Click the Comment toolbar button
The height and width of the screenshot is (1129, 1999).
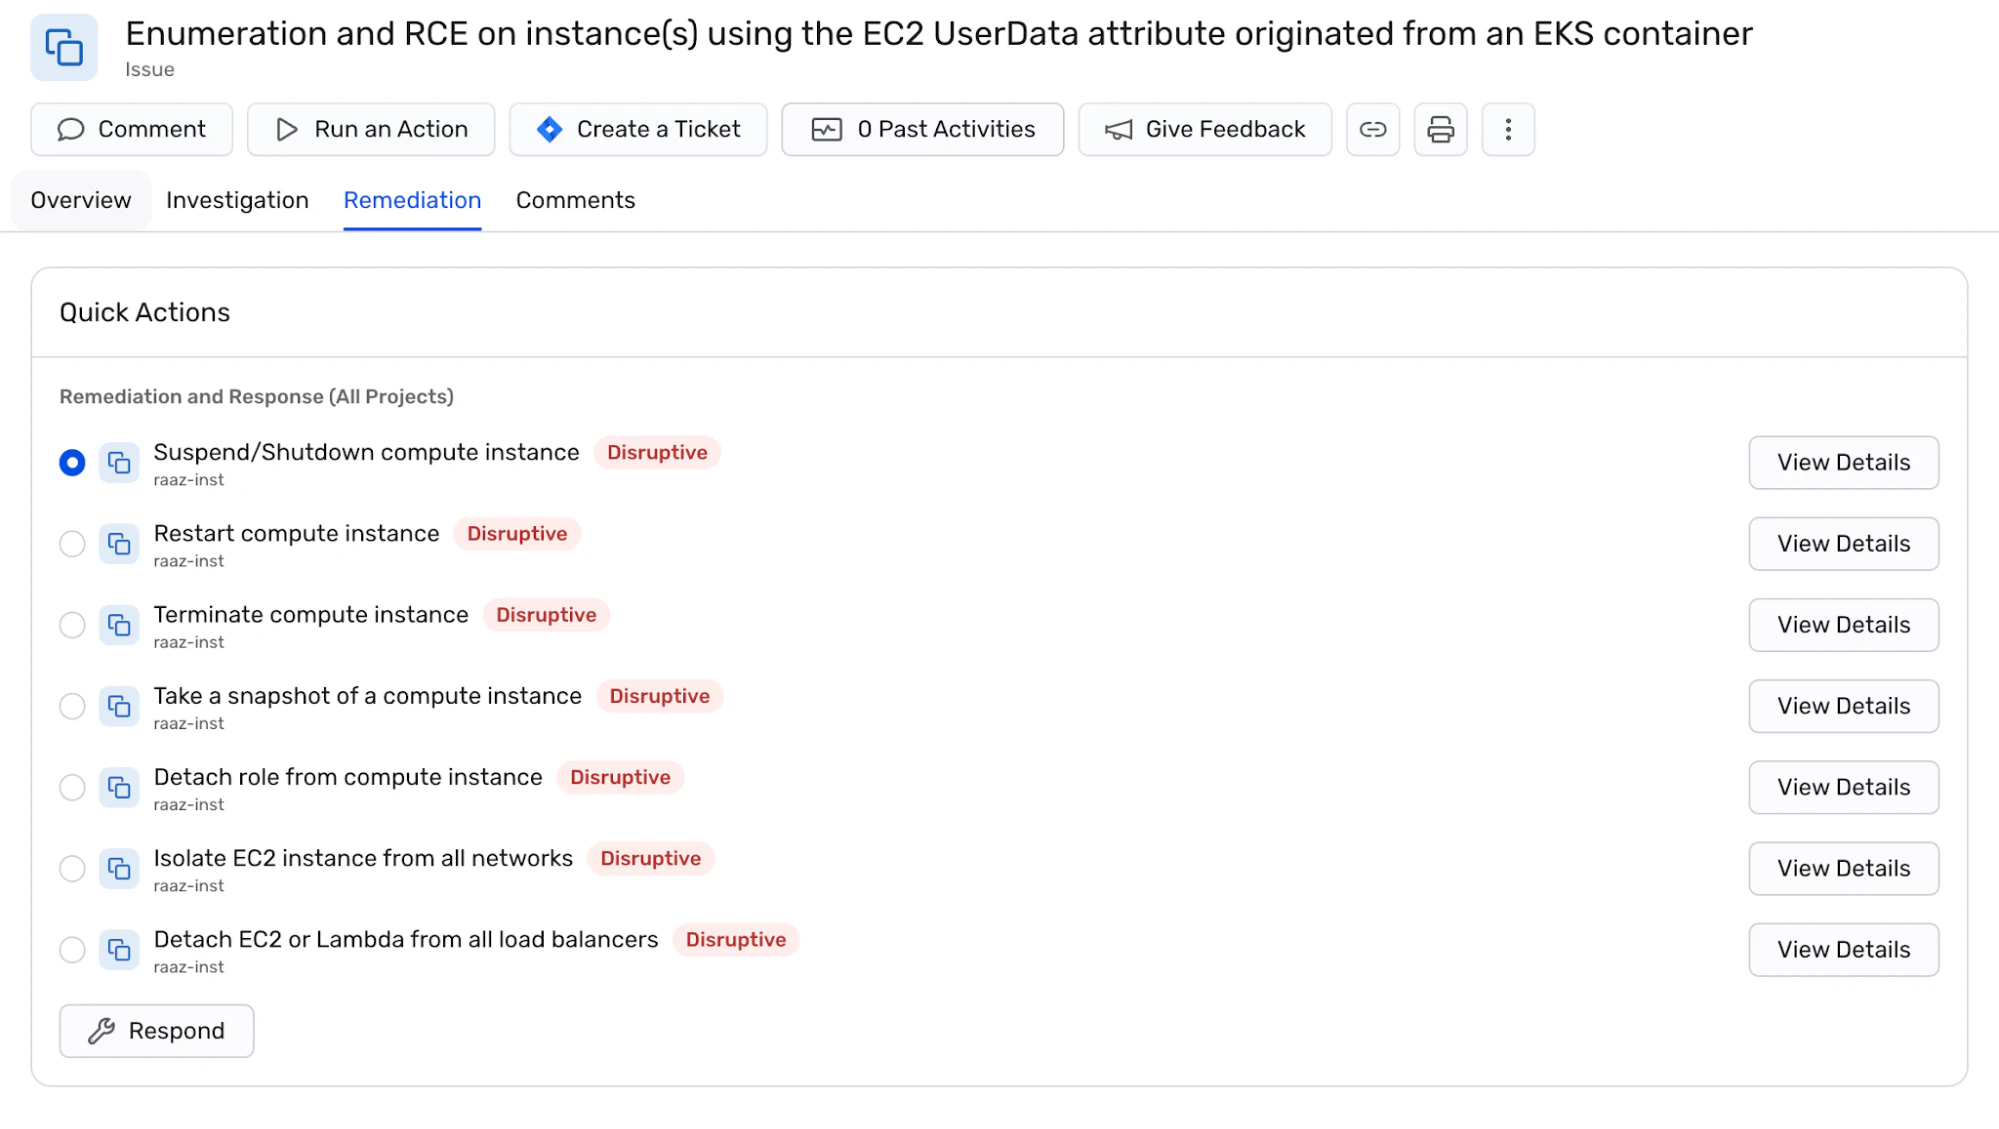click(132, 130)
